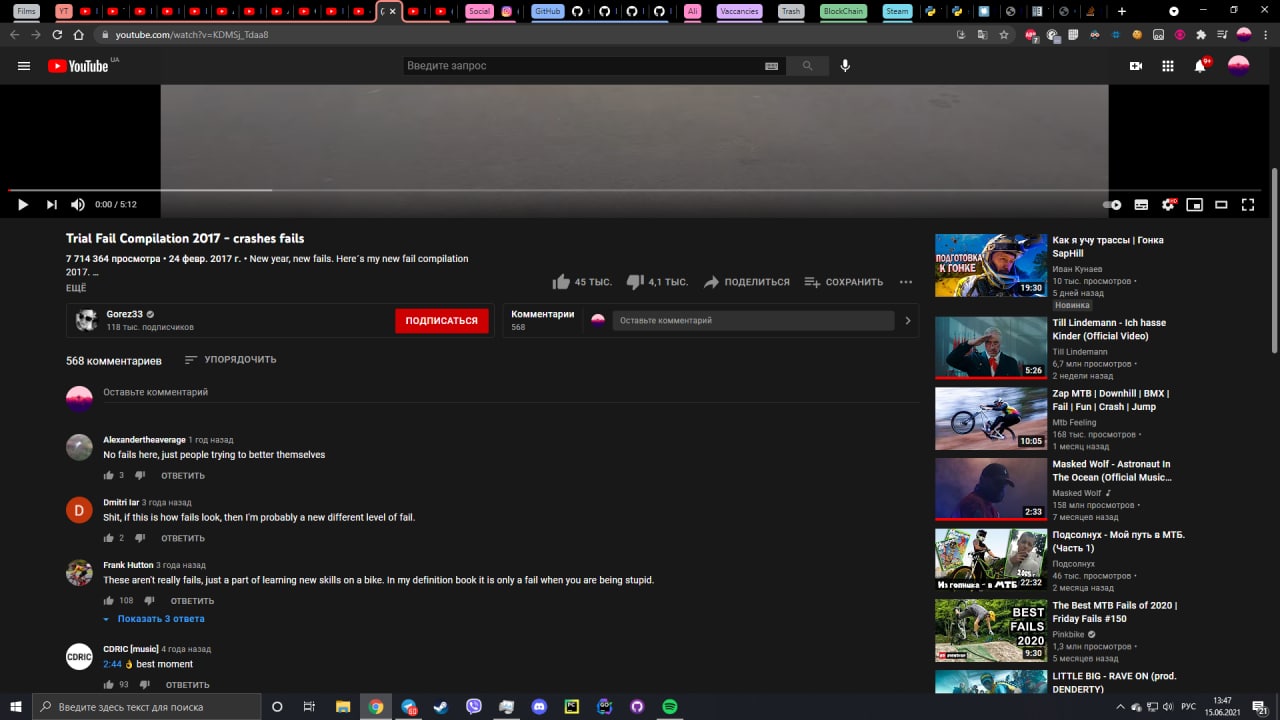The width and height of the screenshot is (1280, 720).
Task: Expand description with ЕЩЁ
Action: pos(76,288)
